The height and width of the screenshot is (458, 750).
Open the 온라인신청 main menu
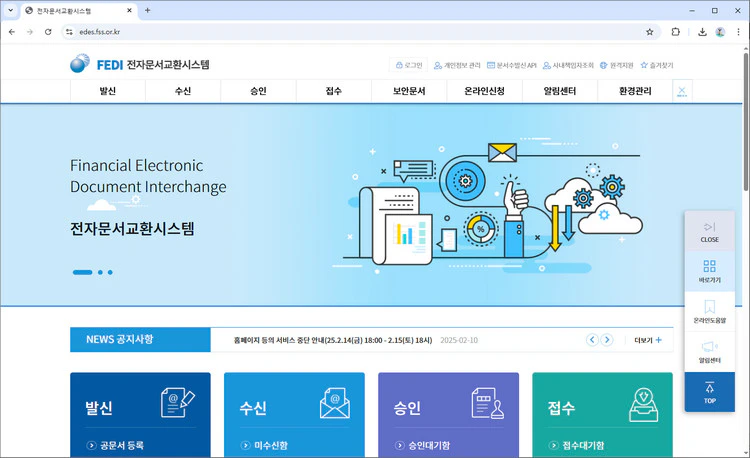[484, 91]
